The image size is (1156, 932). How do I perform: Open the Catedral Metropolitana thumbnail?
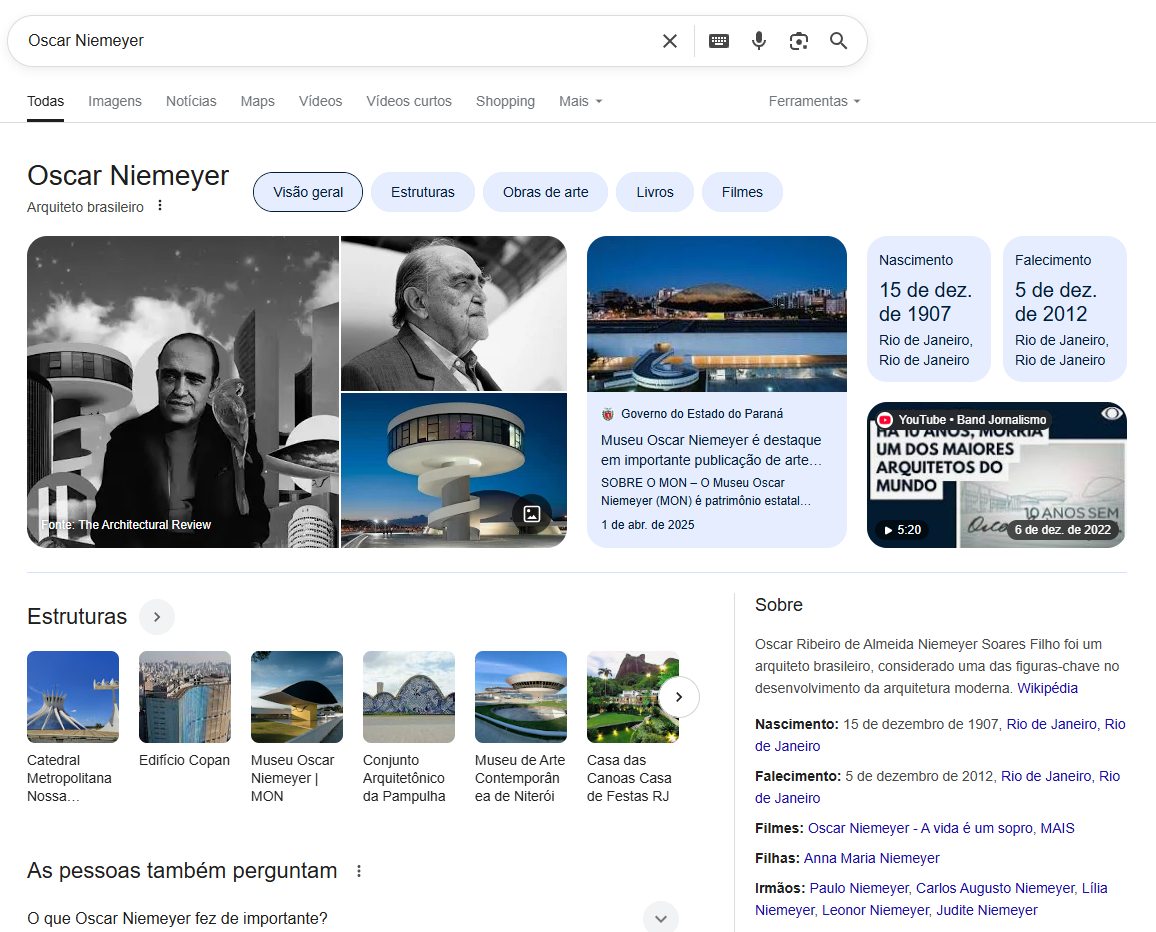coord(73,697)
